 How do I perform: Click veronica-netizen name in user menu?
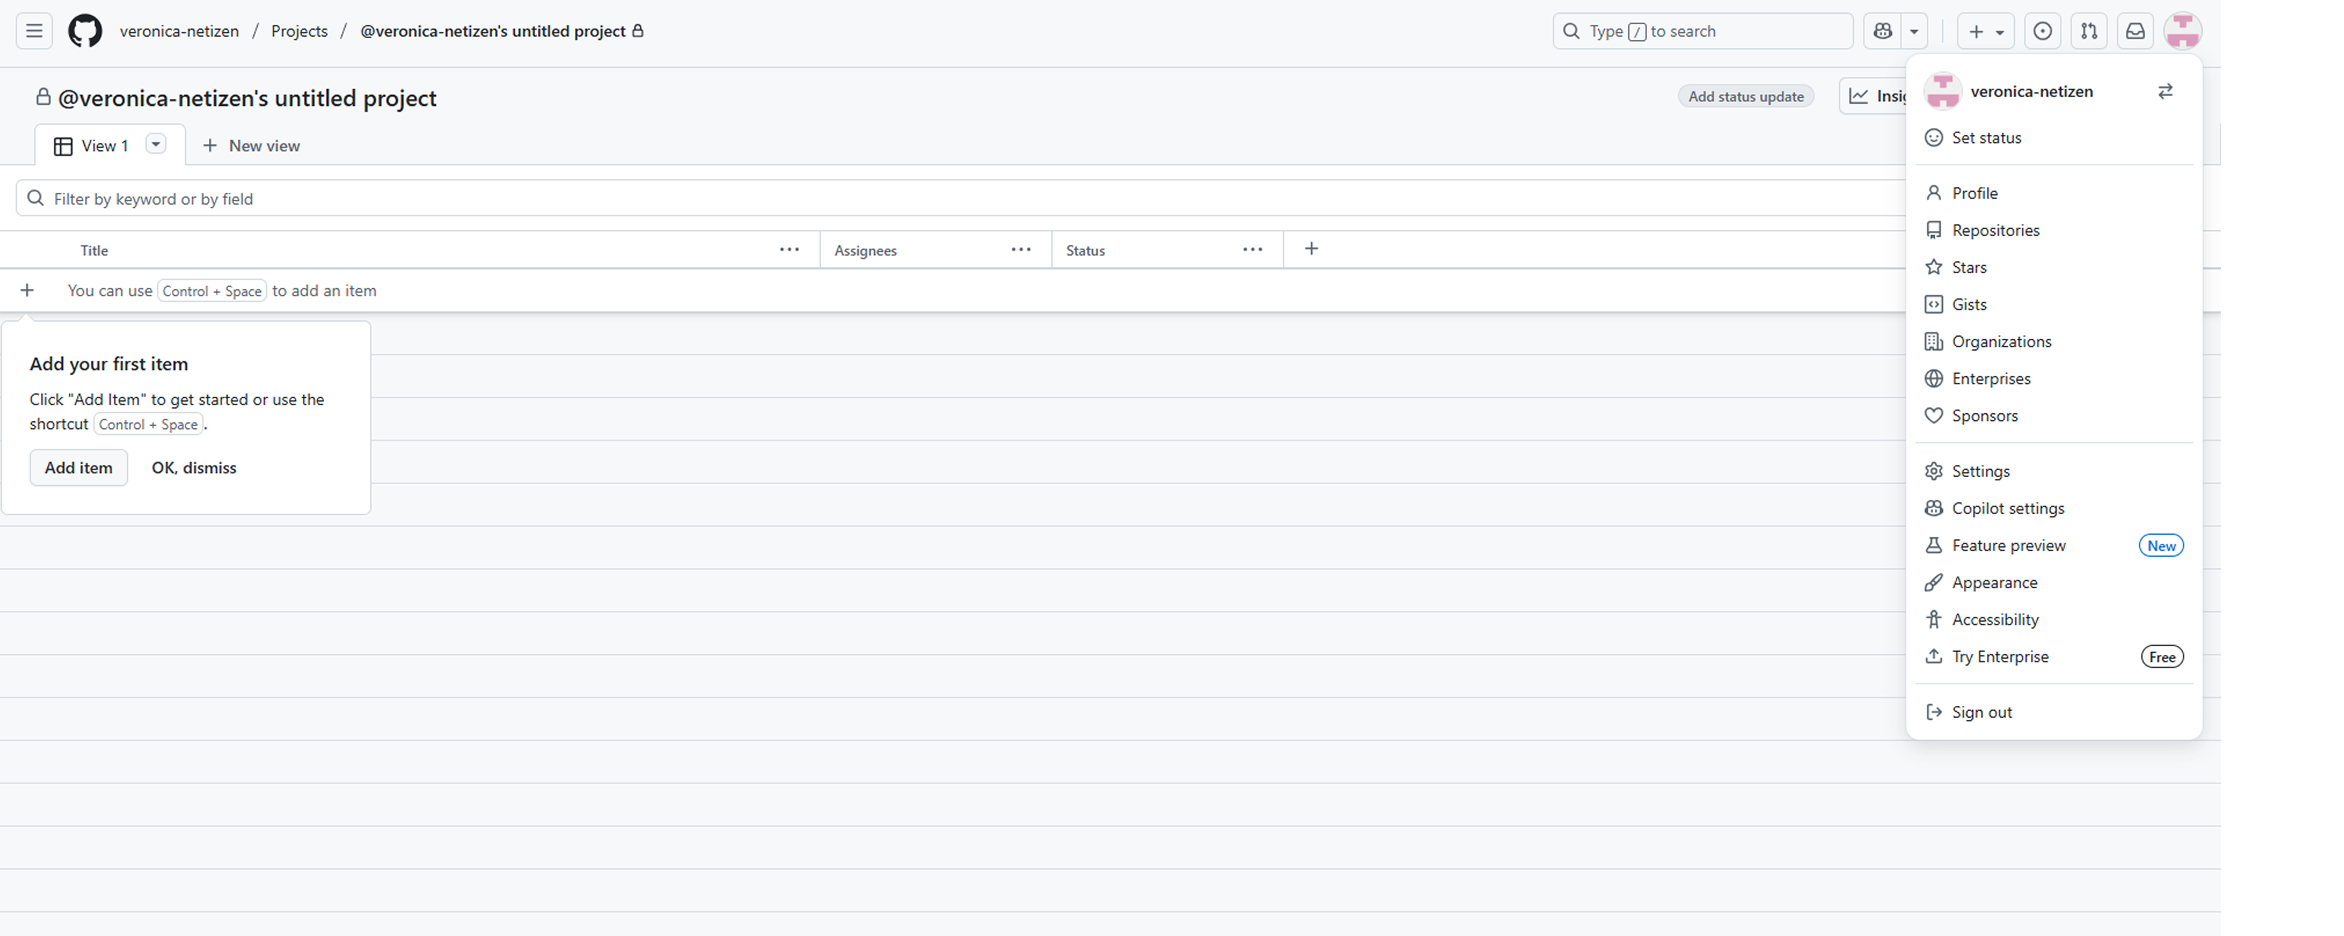pos(2031,91)
